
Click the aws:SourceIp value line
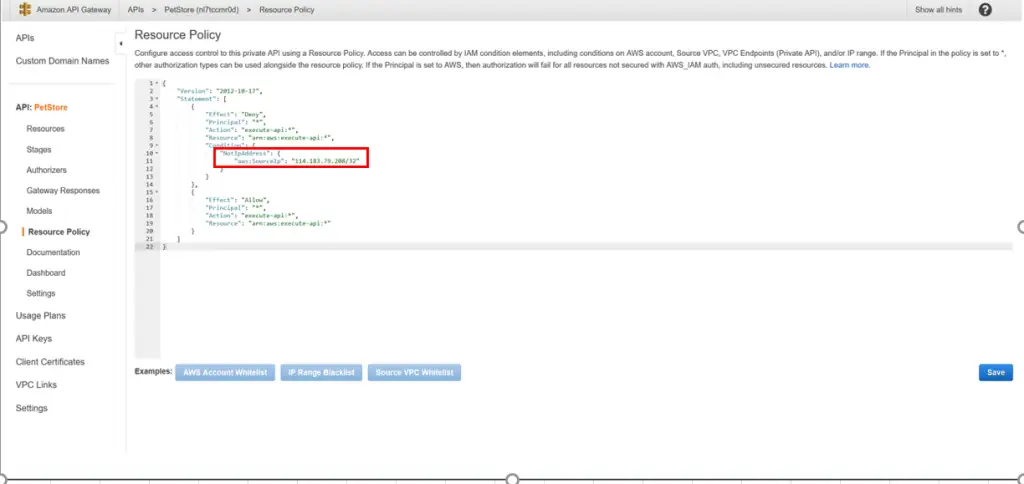297,161
